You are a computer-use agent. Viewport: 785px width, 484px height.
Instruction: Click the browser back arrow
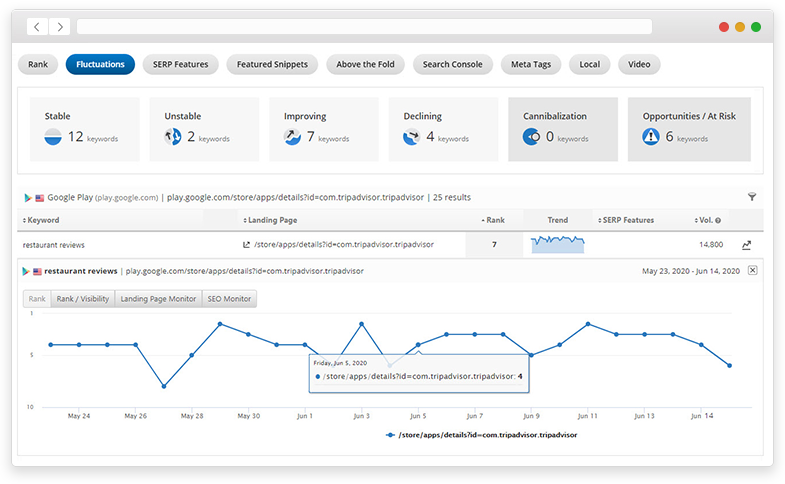tap(37, 27)
